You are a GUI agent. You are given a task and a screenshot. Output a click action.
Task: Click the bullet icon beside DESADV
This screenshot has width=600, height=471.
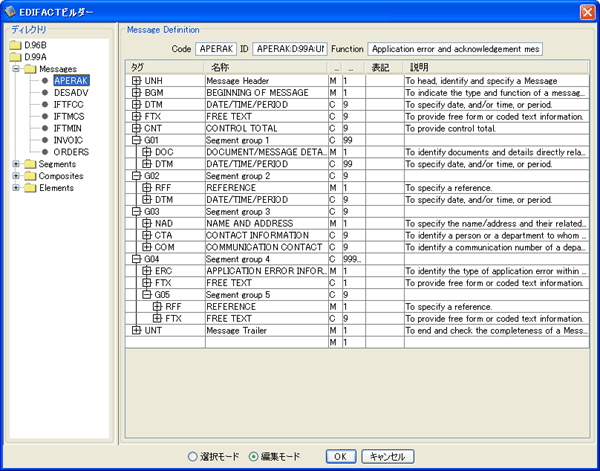[45, 92]
